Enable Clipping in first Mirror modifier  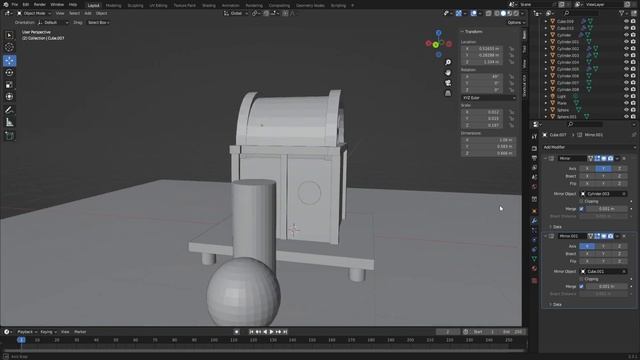pos(582,202)
